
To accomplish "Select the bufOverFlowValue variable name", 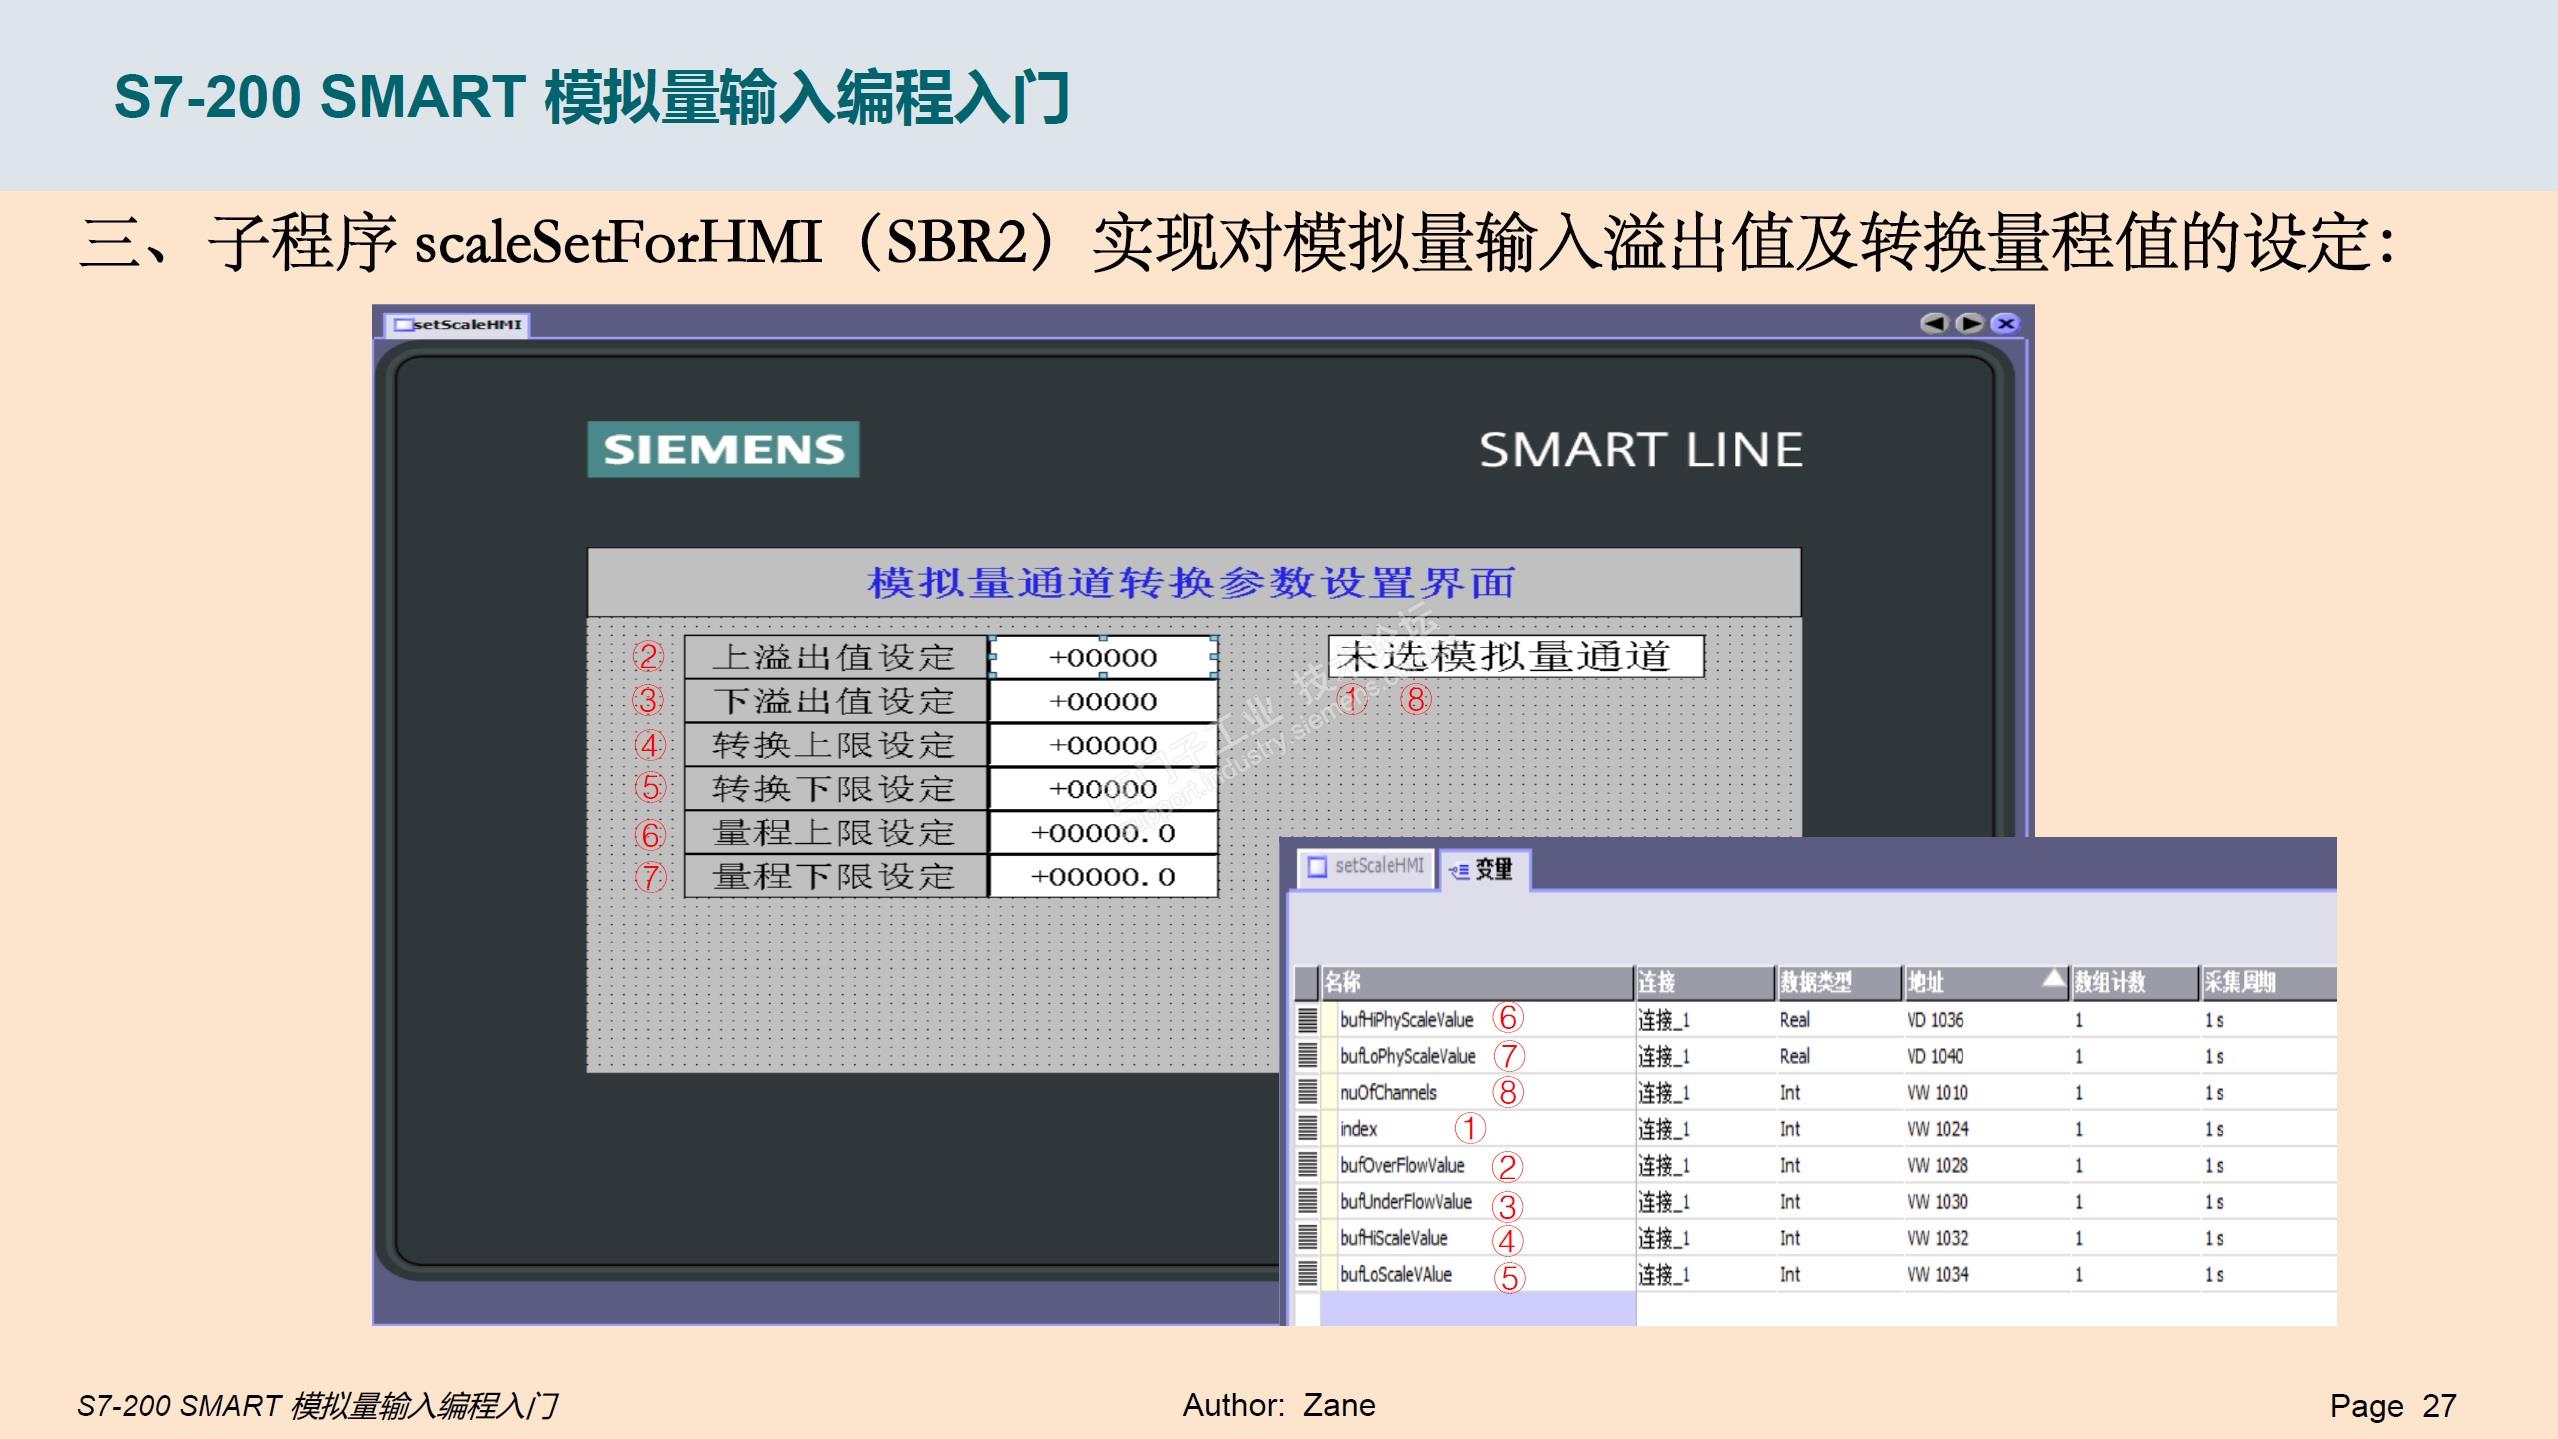I will [x=1402, y=1166].
